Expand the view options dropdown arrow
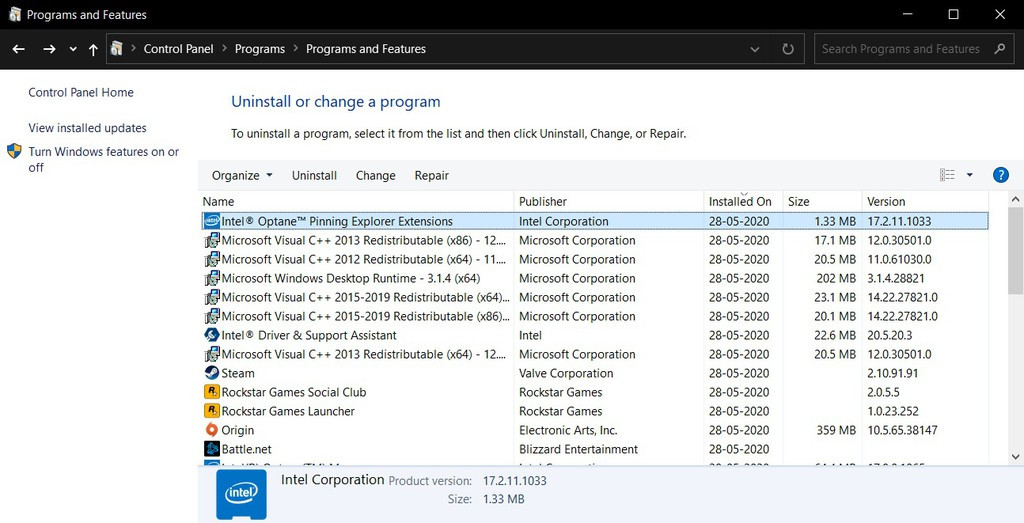 point(969,175)
